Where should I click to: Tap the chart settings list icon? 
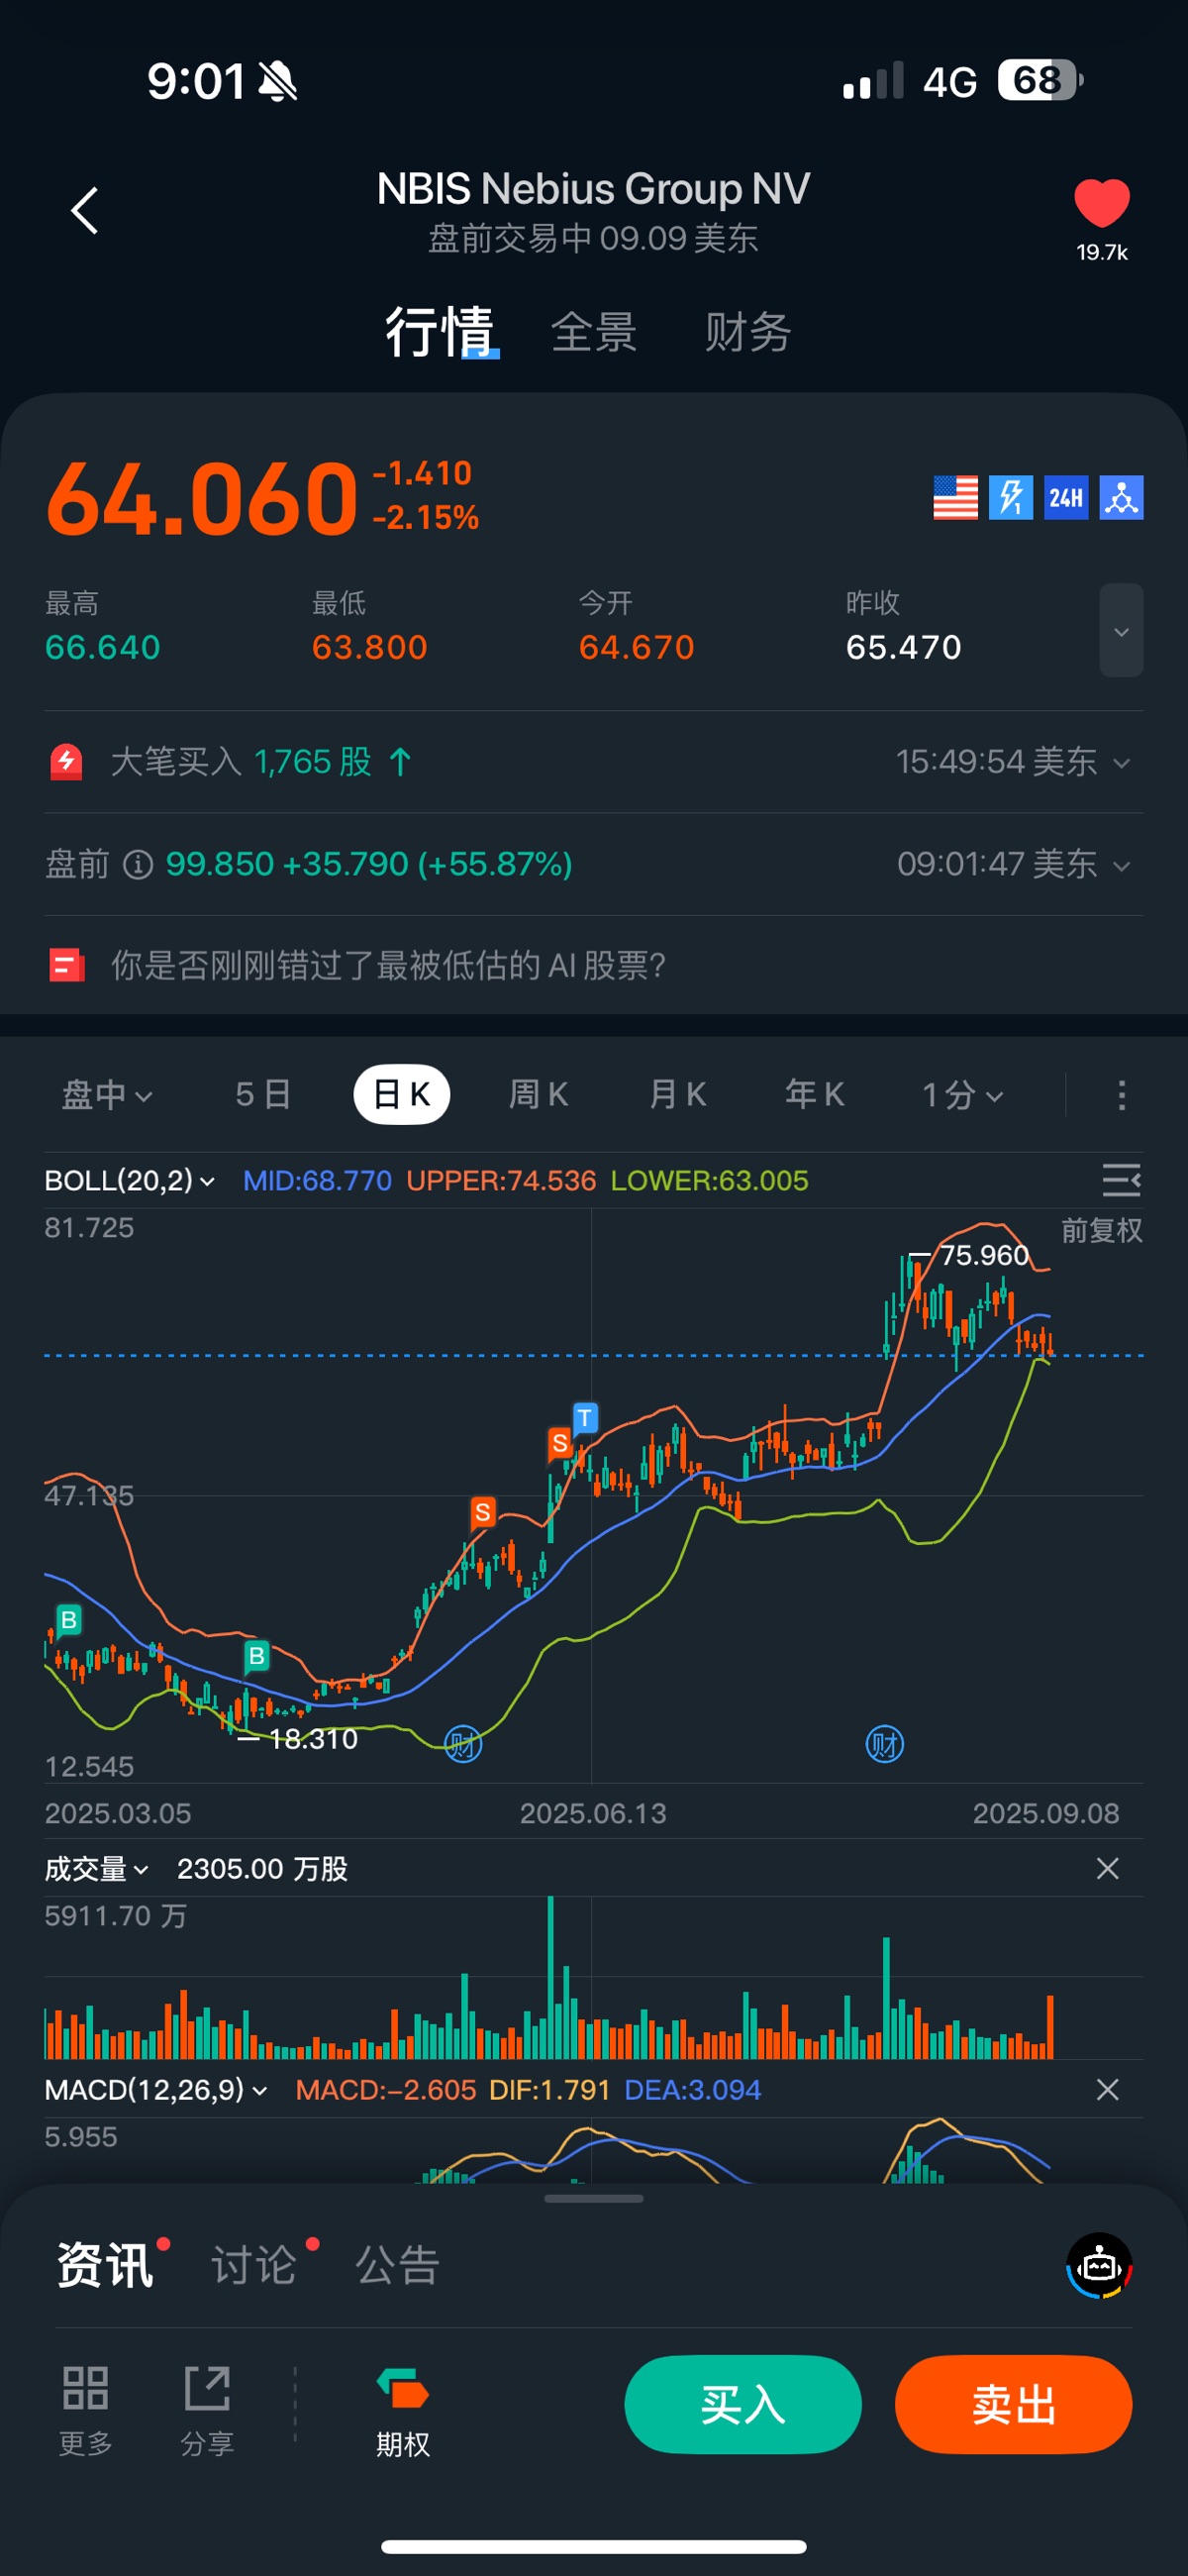1120,1180
